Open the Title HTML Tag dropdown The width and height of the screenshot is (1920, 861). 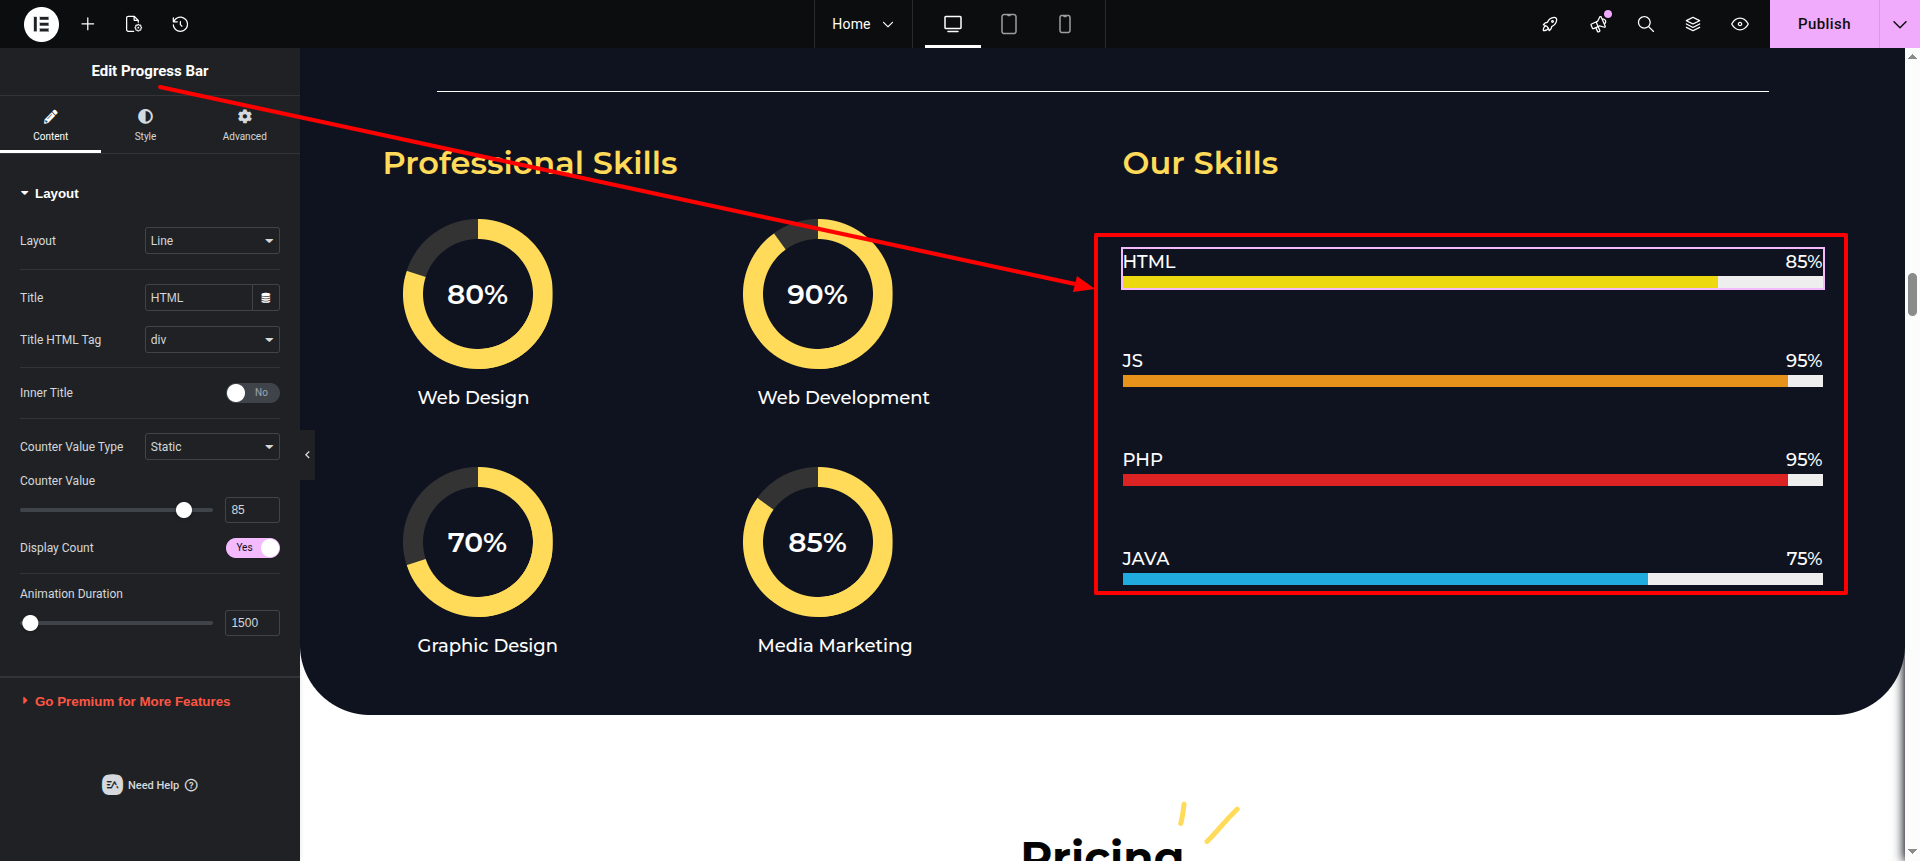tap(212, 340)
